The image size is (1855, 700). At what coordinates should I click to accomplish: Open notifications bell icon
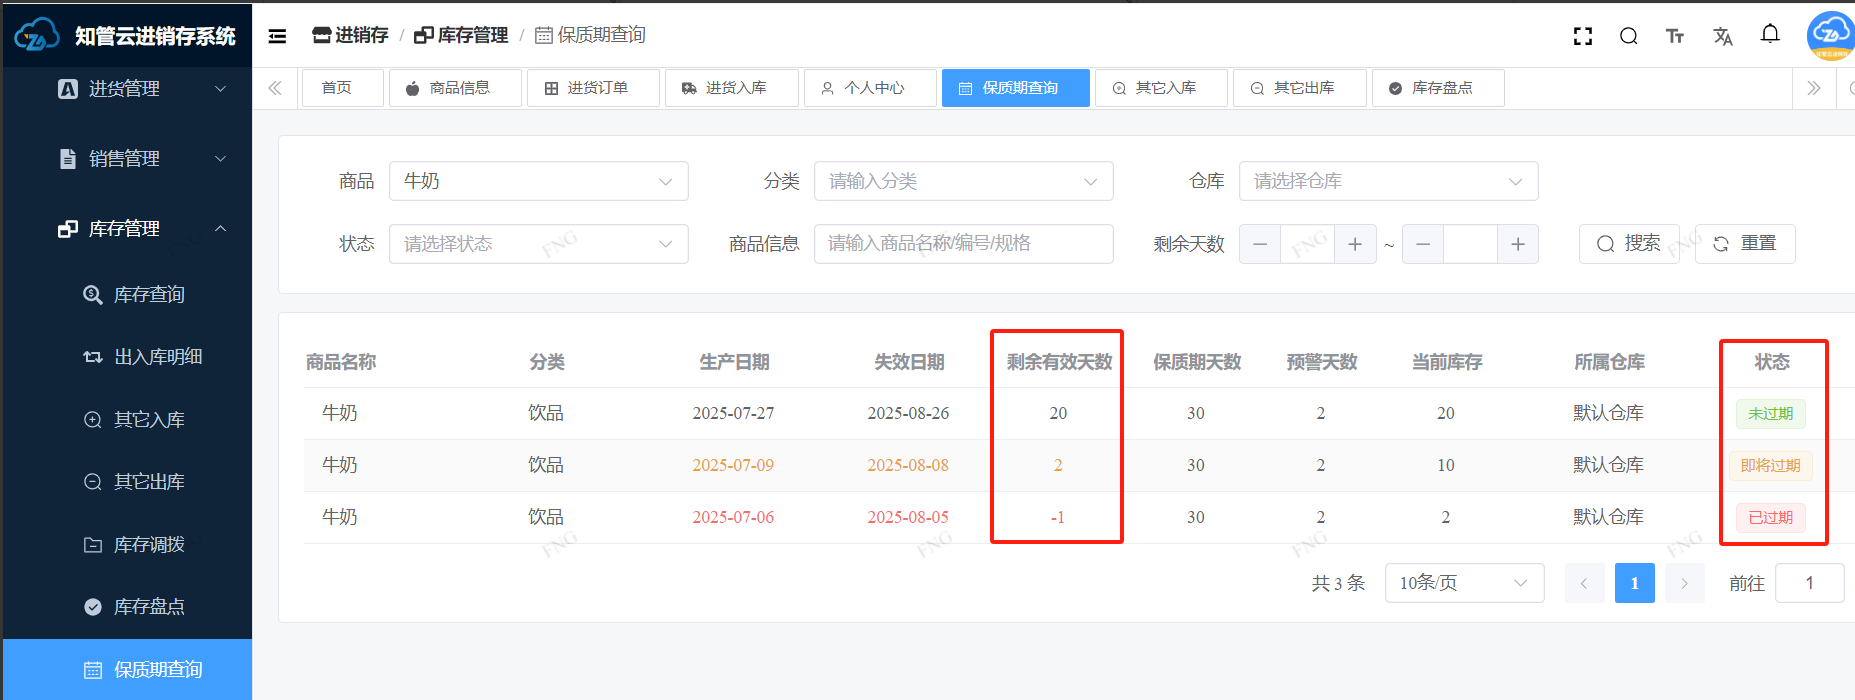[1770, 35]
